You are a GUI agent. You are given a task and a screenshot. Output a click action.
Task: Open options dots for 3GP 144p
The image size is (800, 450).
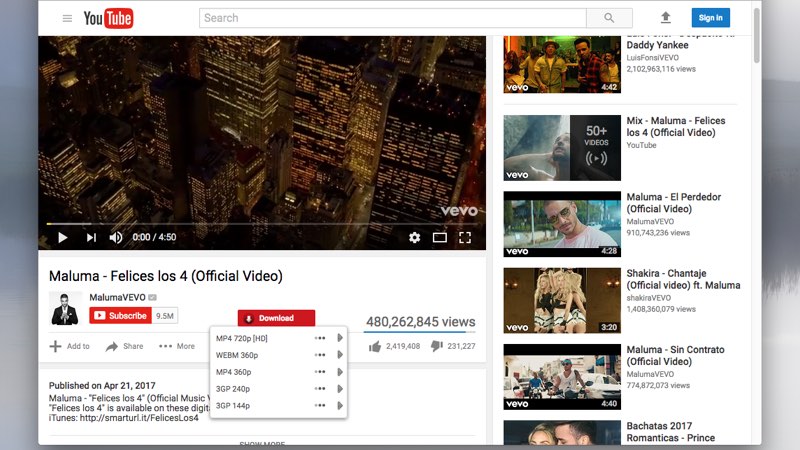click(320, 406)
